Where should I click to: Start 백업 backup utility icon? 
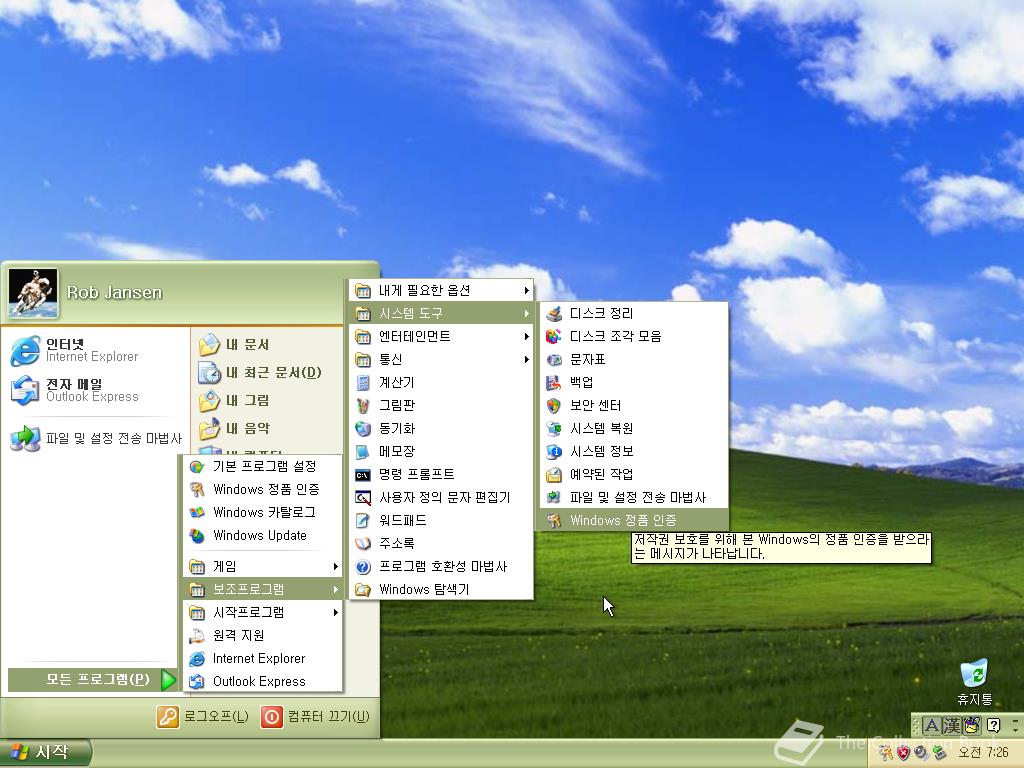pyautogui.click(x=554, y=382)
